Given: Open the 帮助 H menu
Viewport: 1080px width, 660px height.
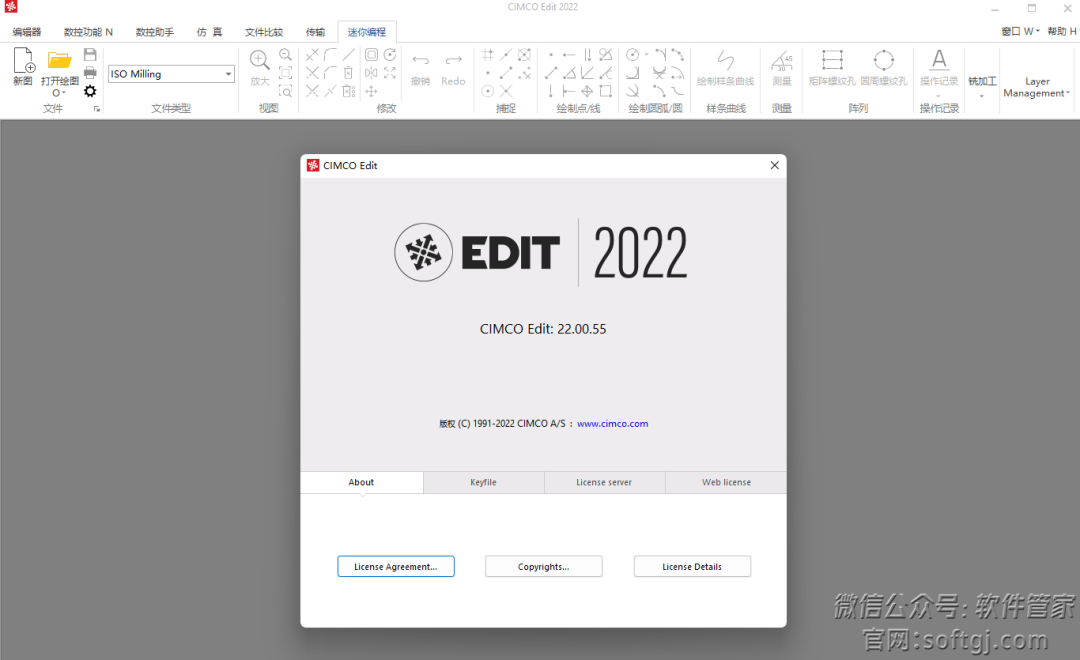Looking at the screenshot, I should coord(1061,31).
